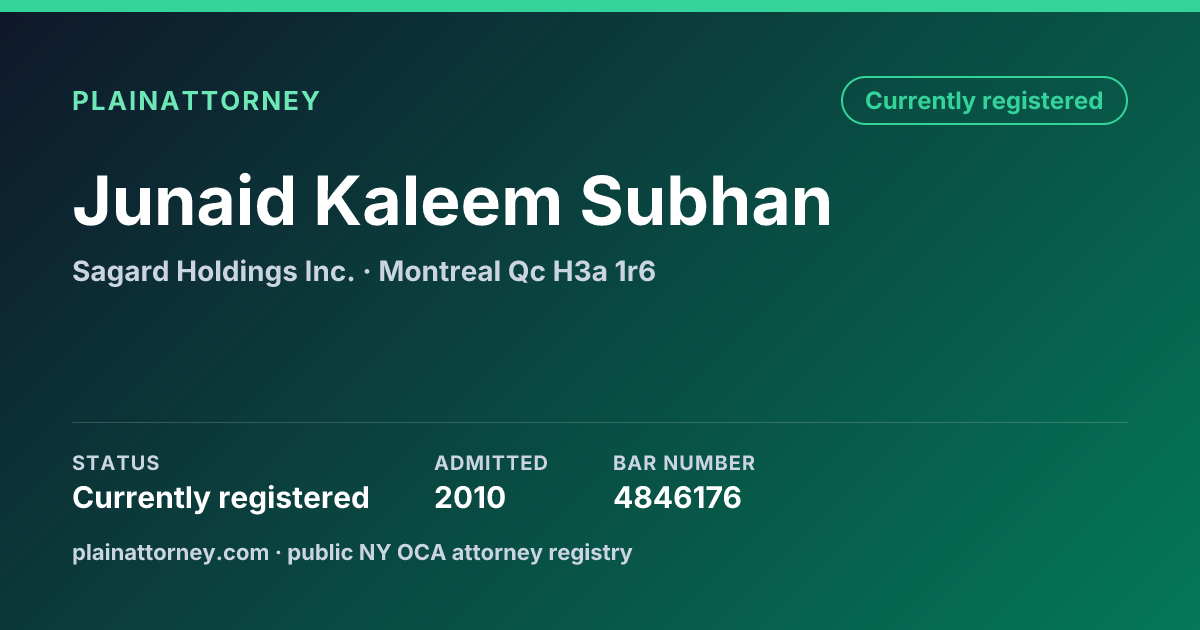The width and height of the screenshot is (1200, 630).
Task: Click the horizontal divider line above details
Action: (600, 422)
